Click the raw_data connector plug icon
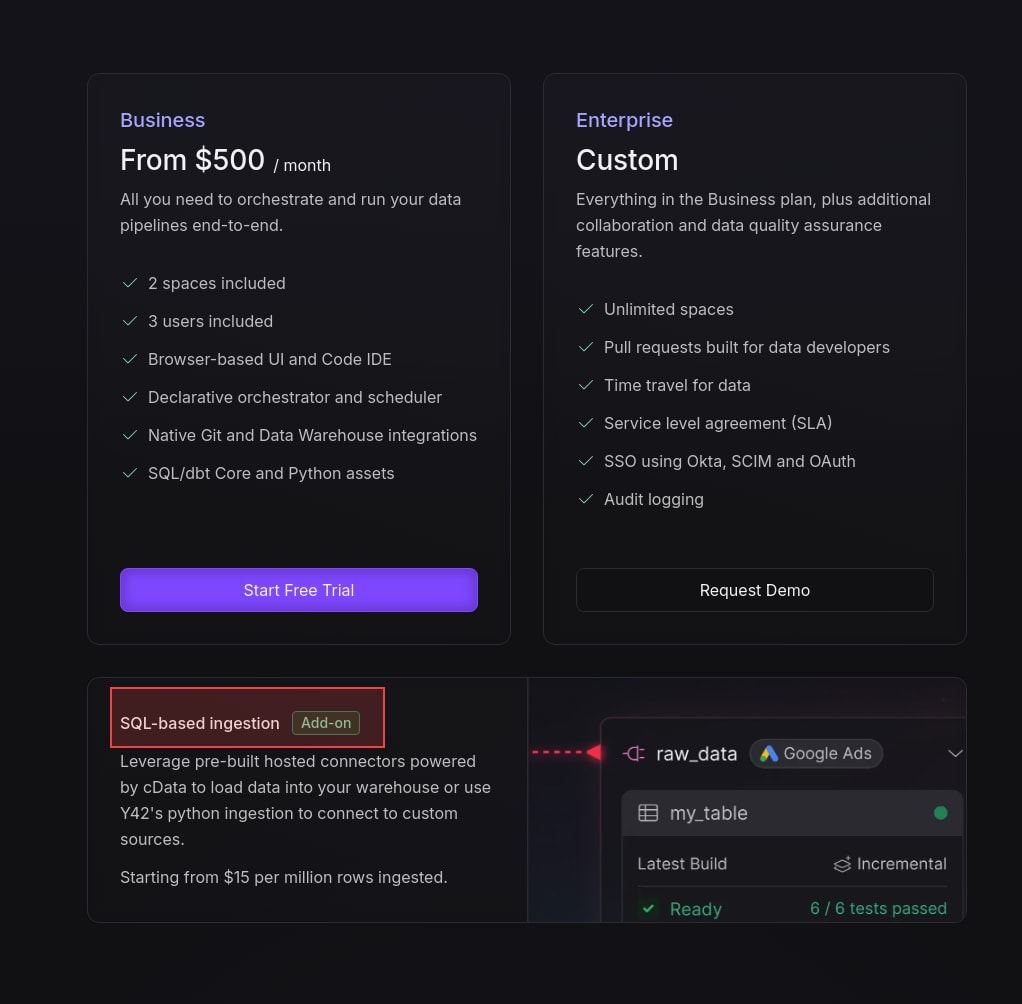The width and height of the screenshot is (1022, 1004). click(x=634, y=754)
